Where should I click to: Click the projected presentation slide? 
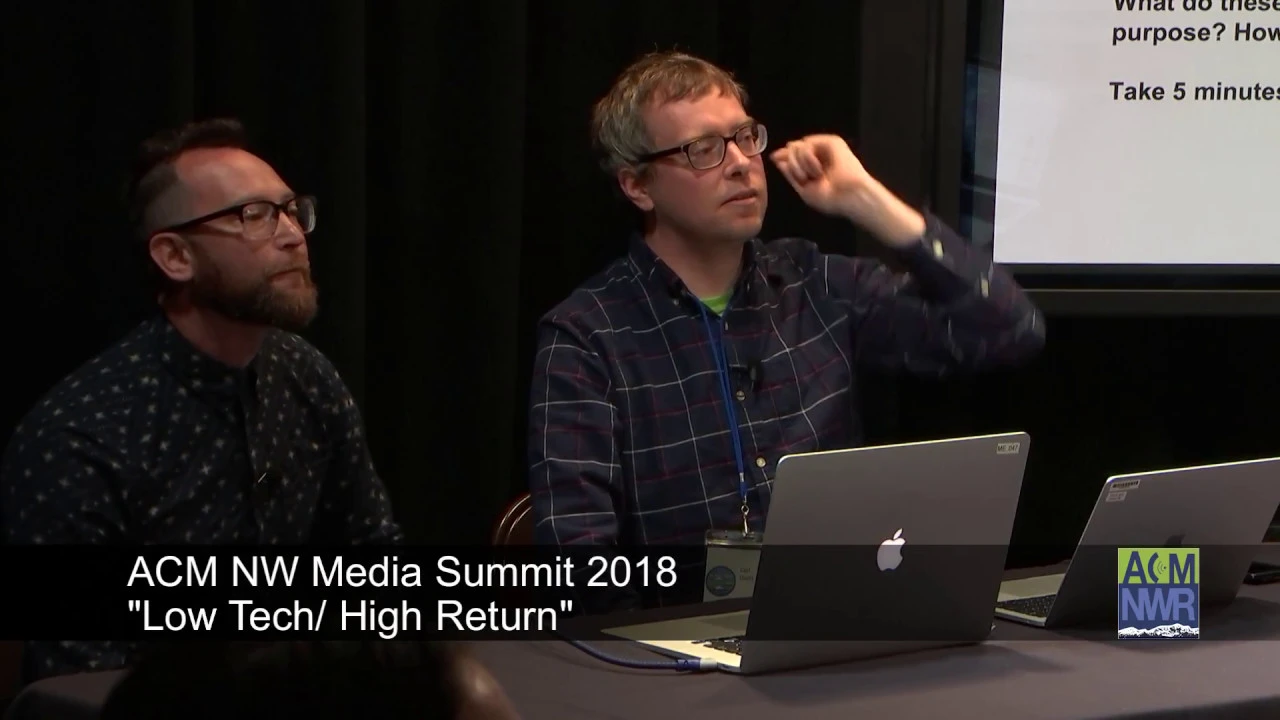(x=1136, y=131)
